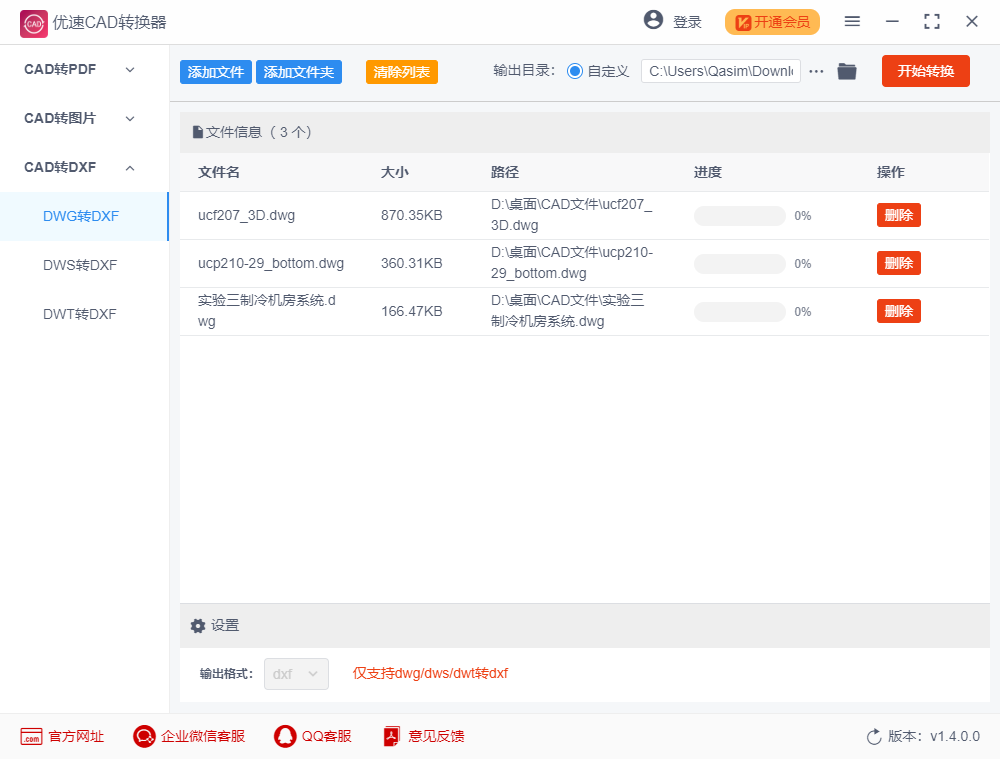This screenshot has width=1000, height=760.
Task: Expand the CAD转图片 category
Action: (x=129, y=118)
